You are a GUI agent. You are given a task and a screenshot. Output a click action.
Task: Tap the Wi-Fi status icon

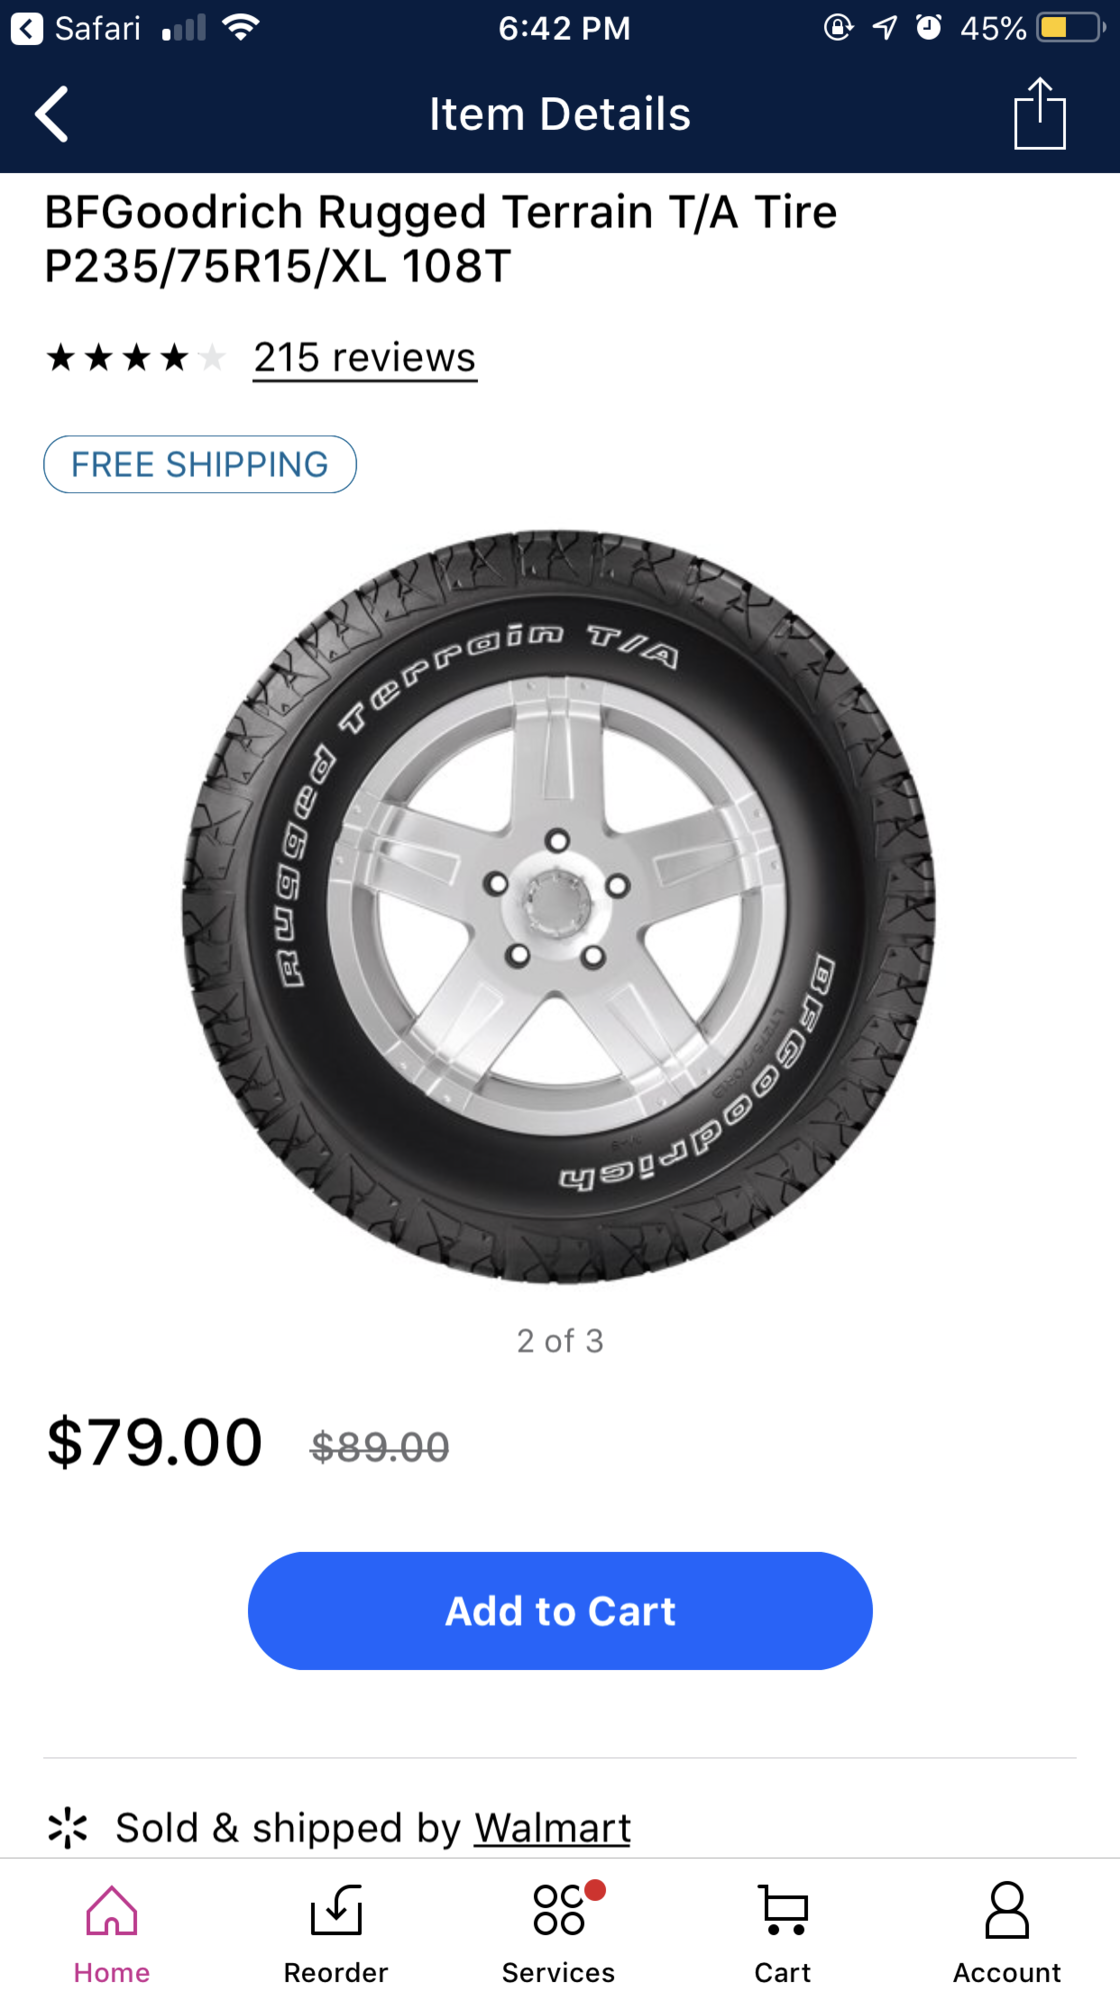(x=241, y=28)
